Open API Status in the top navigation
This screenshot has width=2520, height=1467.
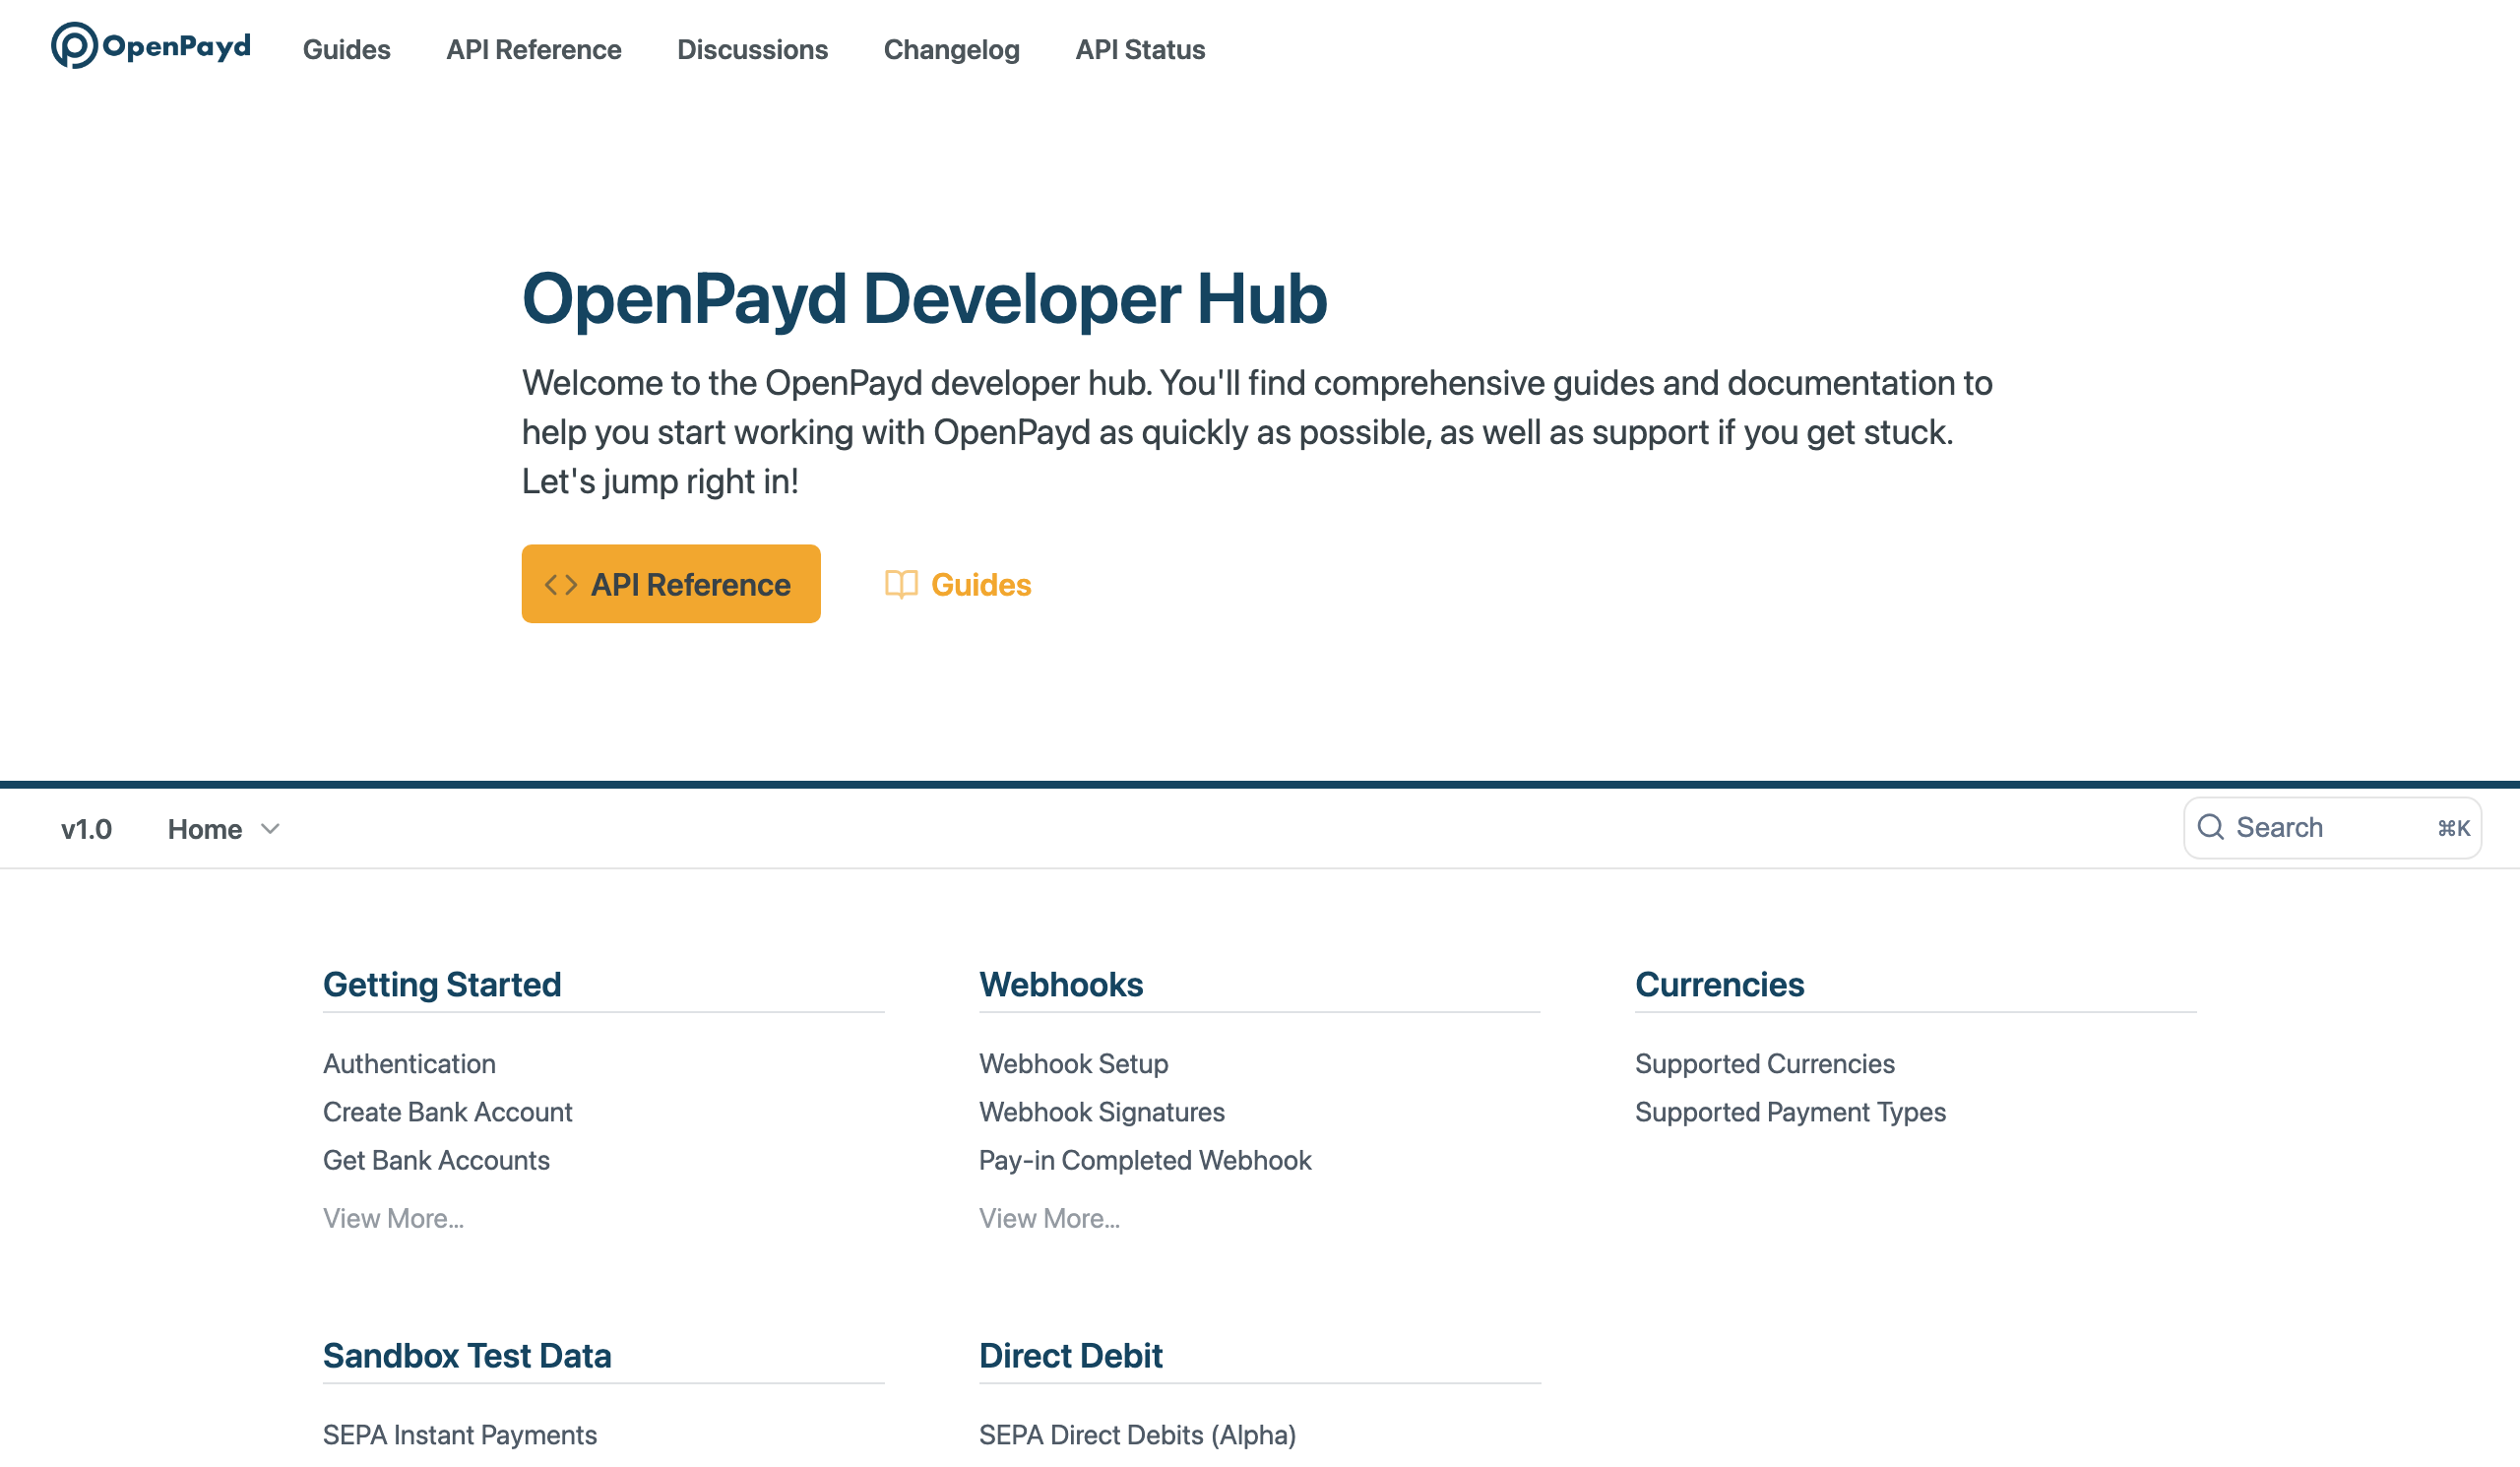(x=1140, y=50)
